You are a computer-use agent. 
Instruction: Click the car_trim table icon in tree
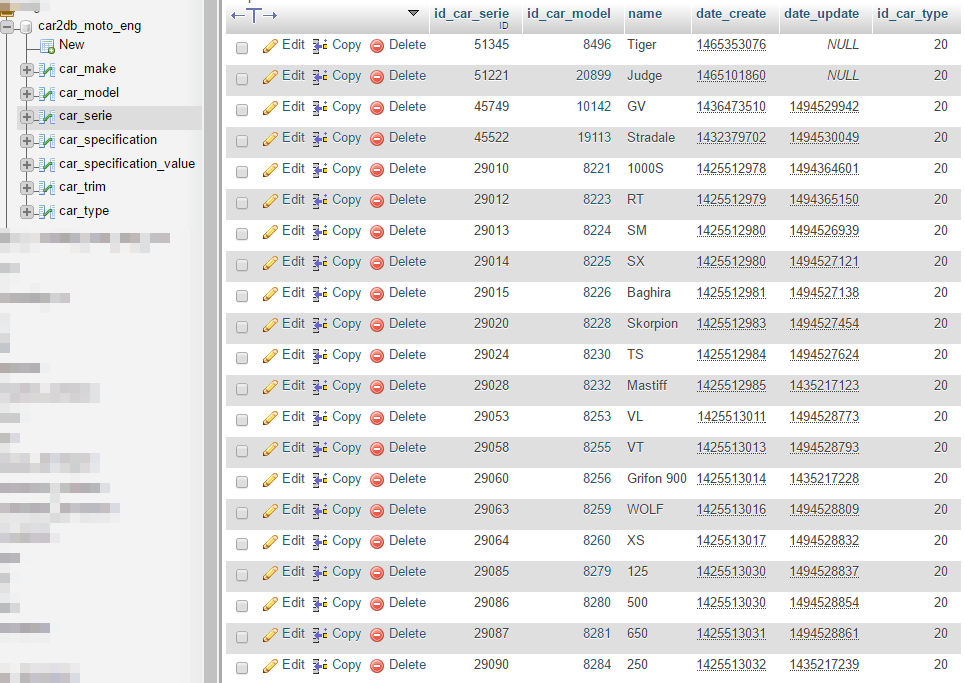coord(47,188)
